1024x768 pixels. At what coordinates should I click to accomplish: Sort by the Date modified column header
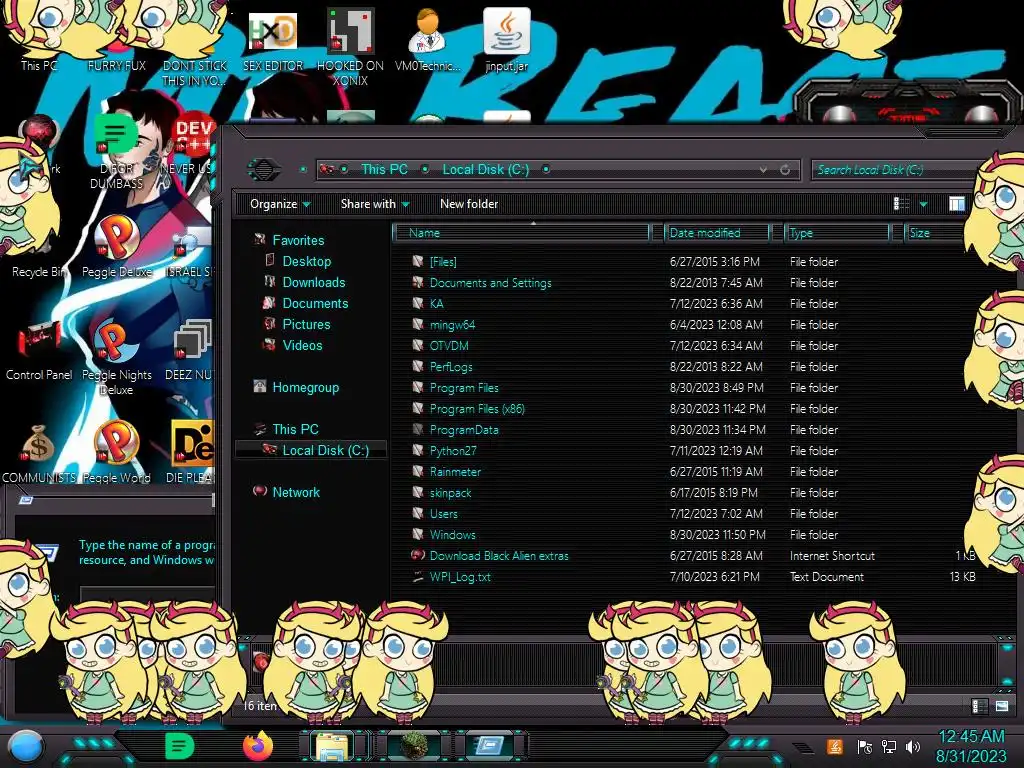click(x=716, y=233)
